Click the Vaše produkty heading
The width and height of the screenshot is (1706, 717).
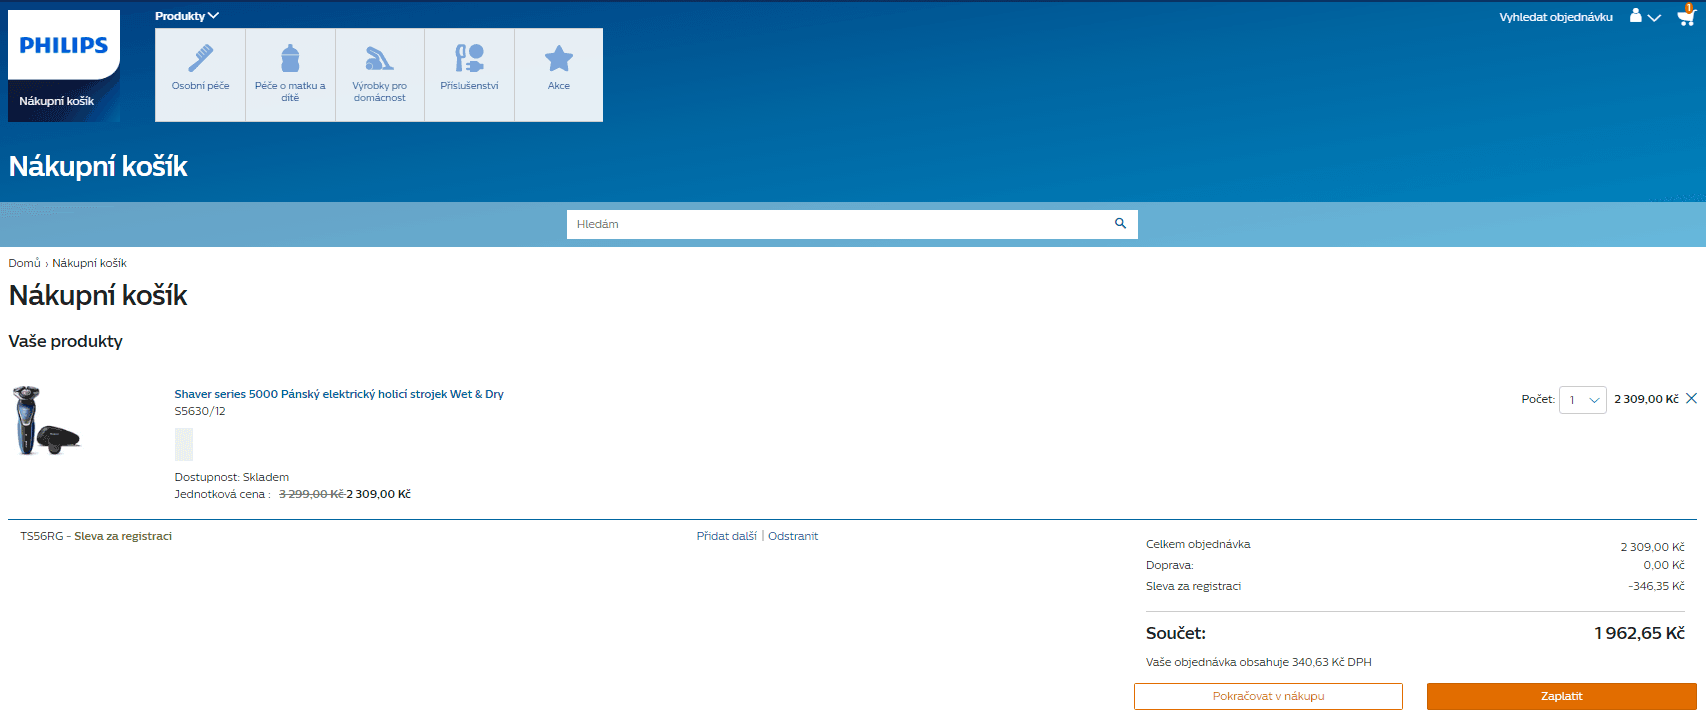click(x=66, y=341)
